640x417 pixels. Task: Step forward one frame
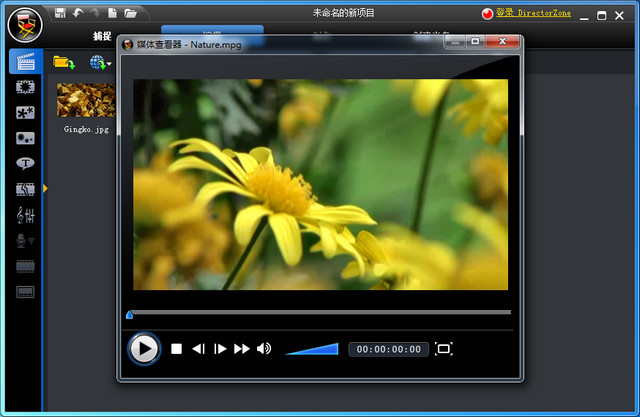point(220,349)
